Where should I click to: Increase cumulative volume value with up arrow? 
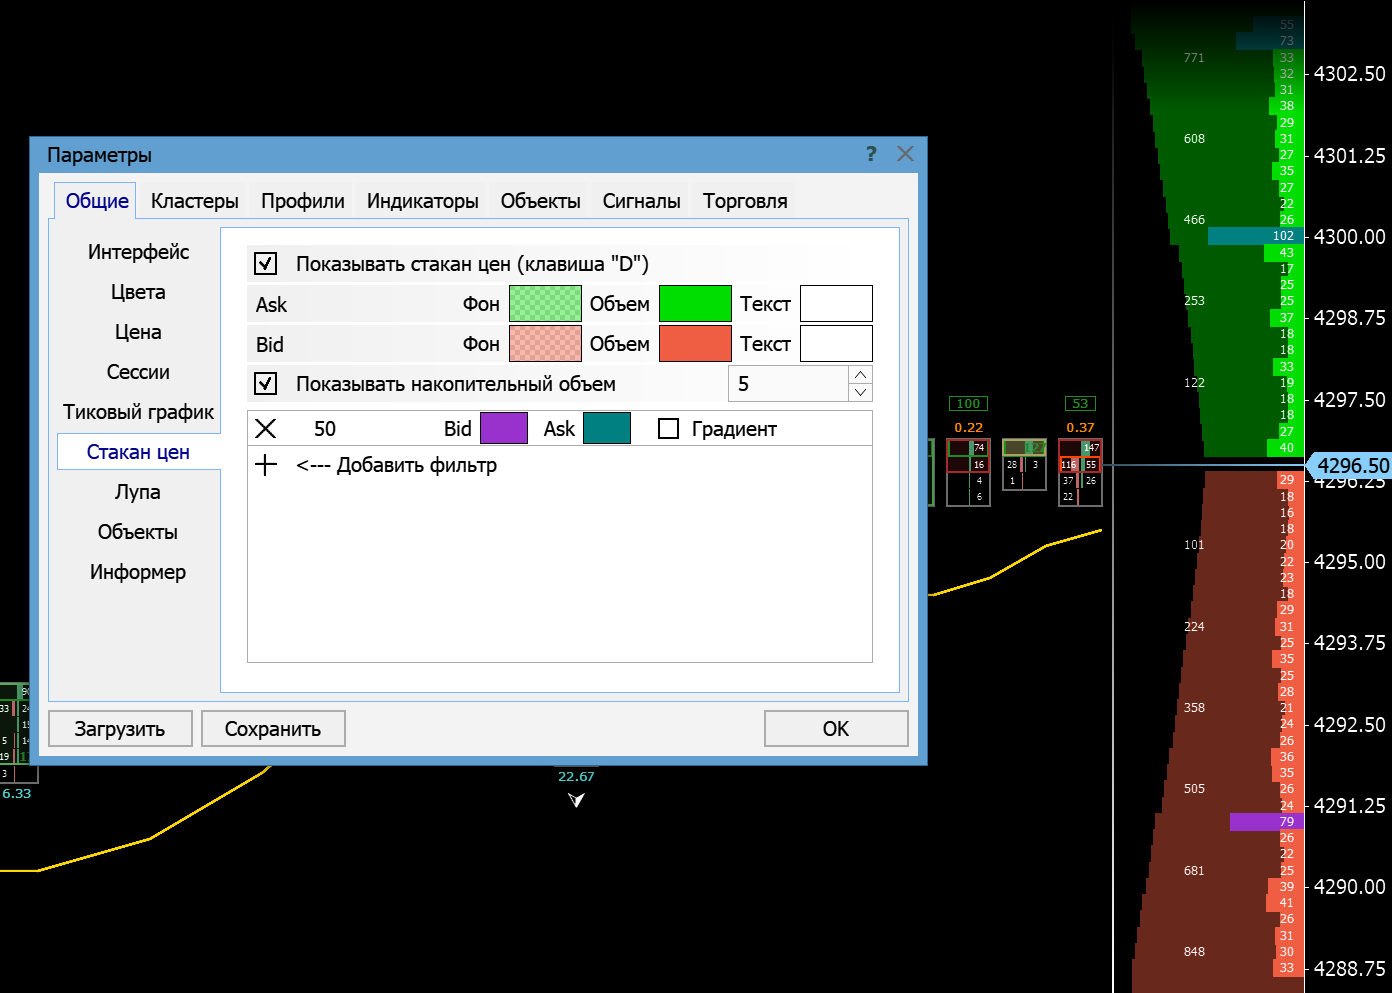[860, 375]
